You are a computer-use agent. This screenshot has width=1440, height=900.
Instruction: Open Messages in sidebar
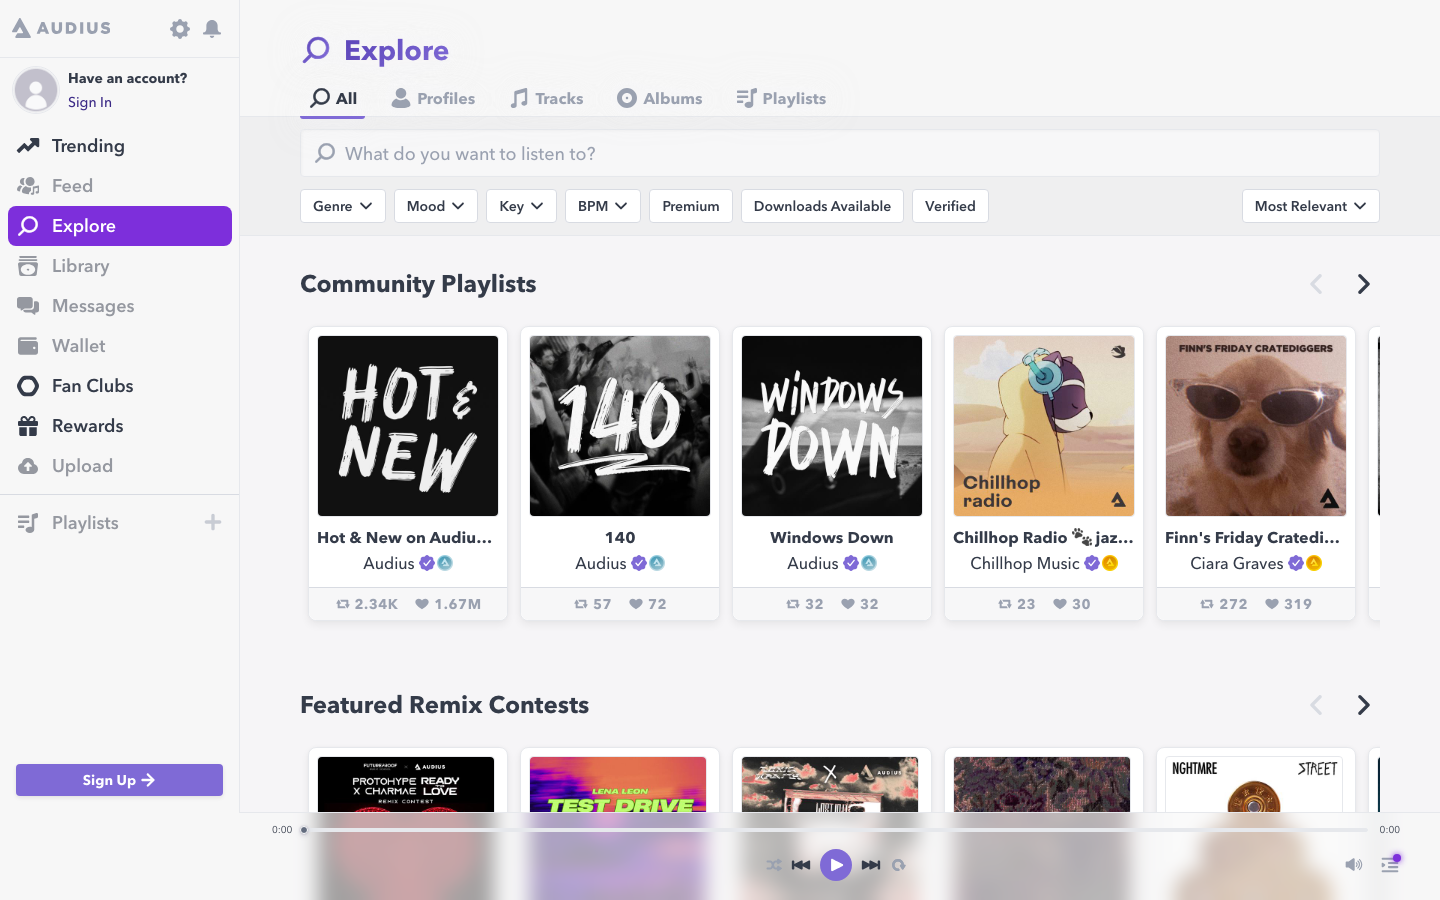[x=120, y=306]
